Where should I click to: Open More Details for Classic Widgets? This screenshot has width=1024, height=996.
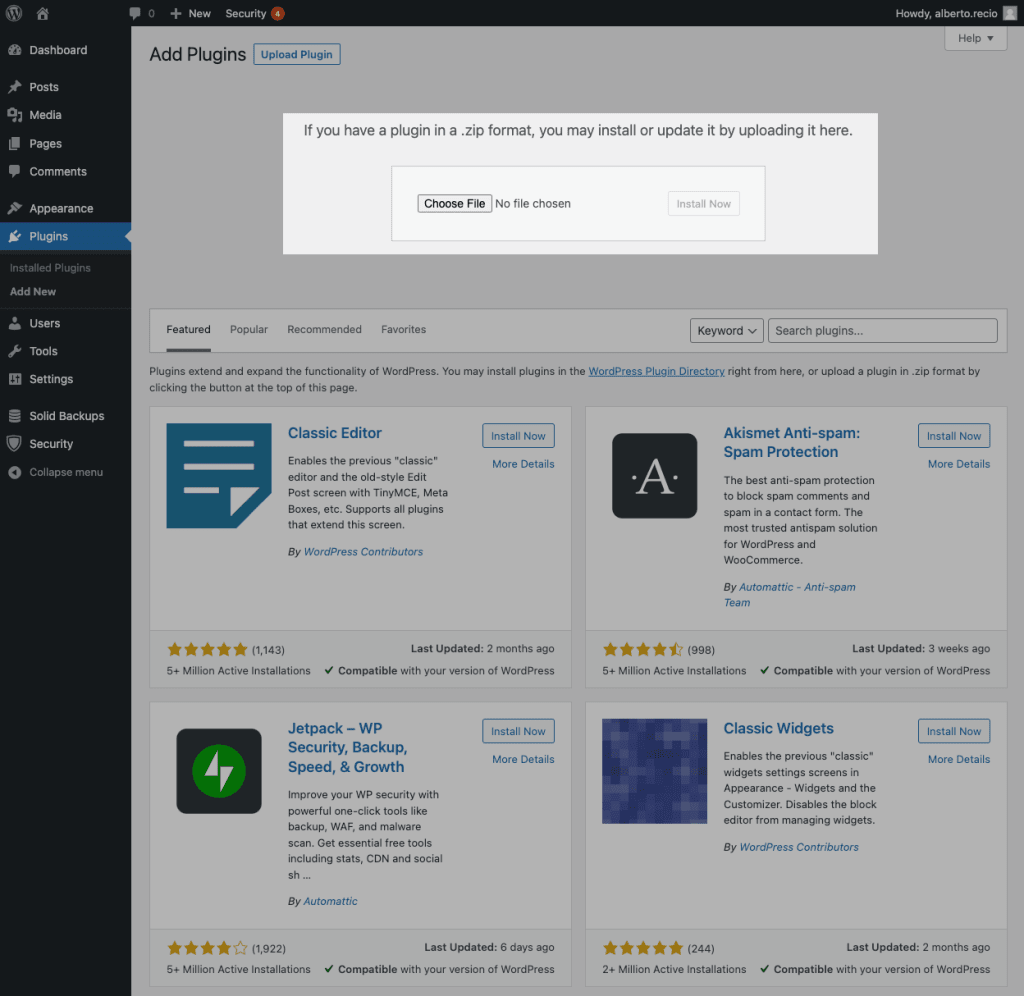coord(959,759)
